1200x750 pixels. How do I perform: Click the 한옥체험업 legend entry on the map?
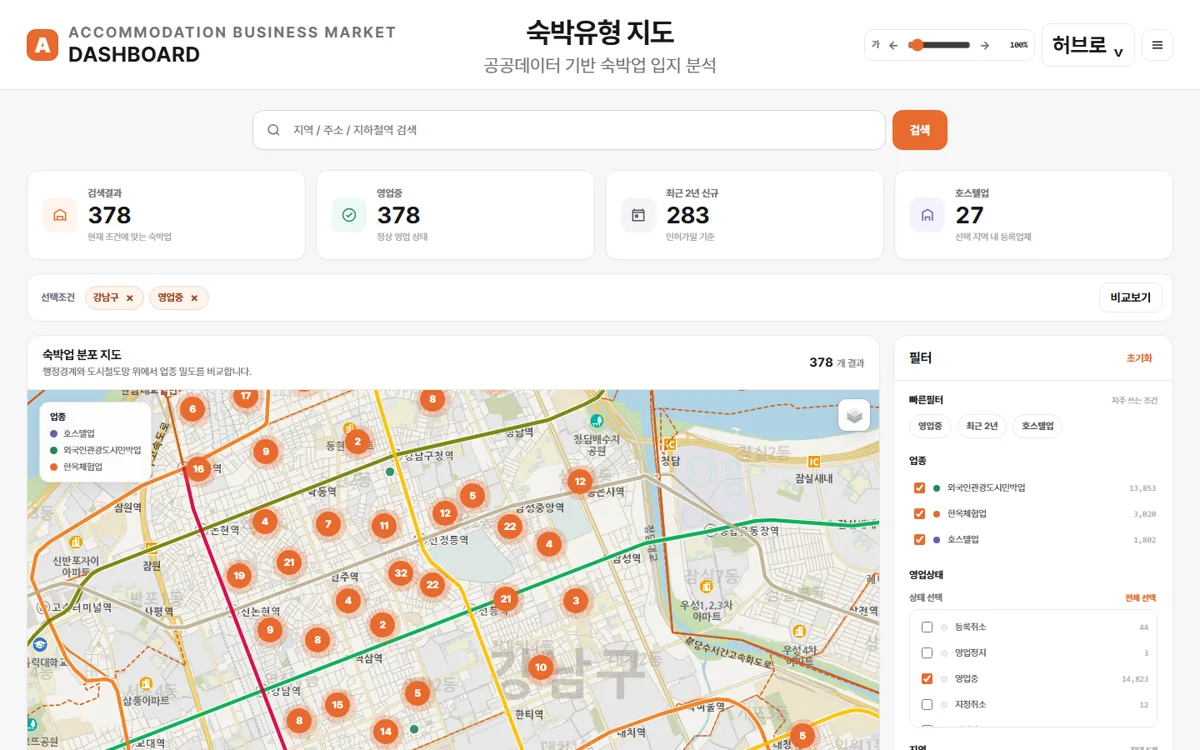[76, 466]
